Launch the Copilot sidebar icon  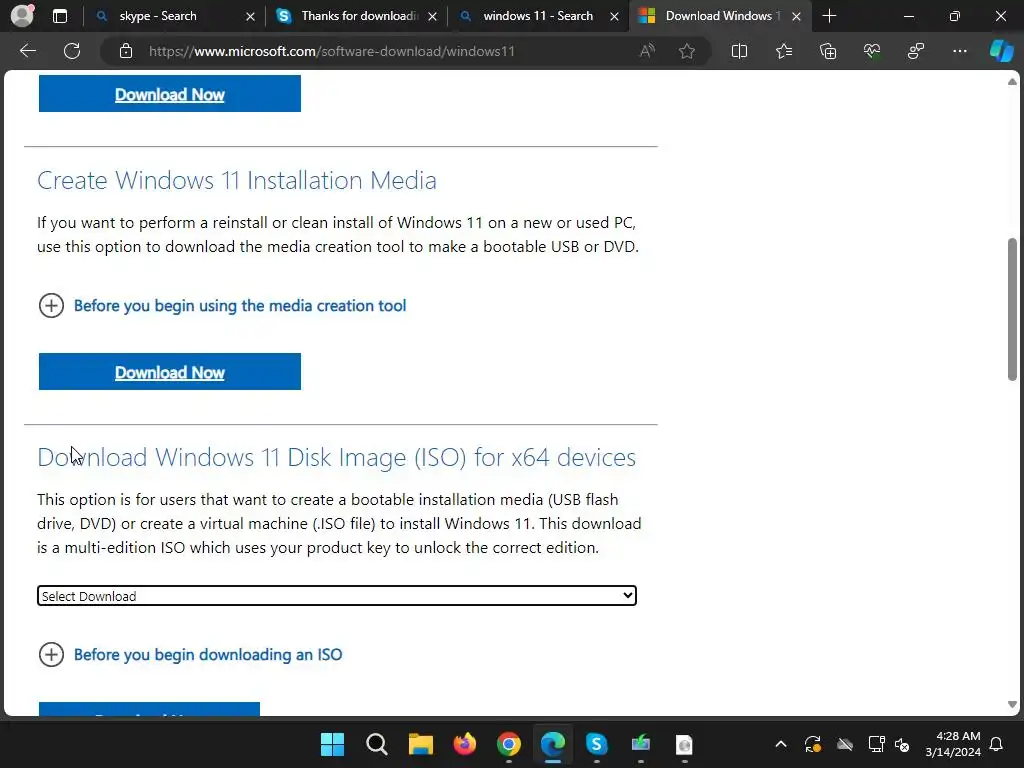1001,51
